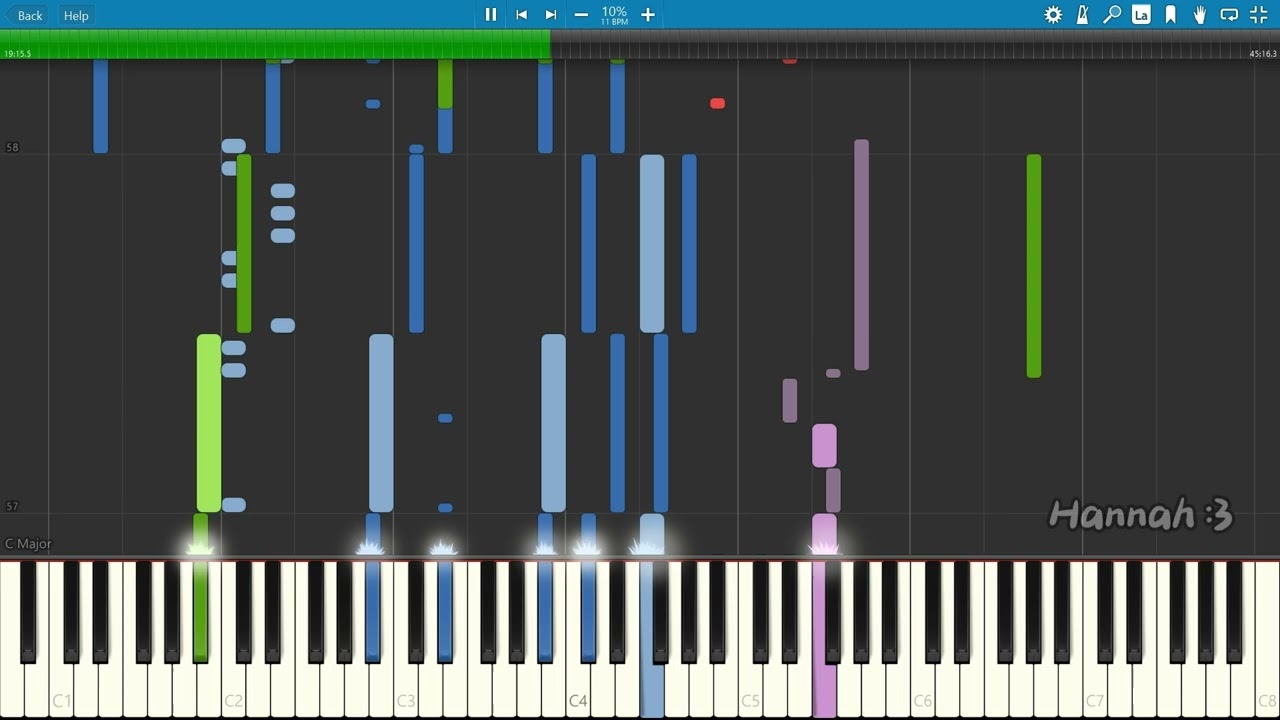Viewport: 1280px width, 720px height.
Task: Toggle the metronome
Action: (x=1083, y=15)
